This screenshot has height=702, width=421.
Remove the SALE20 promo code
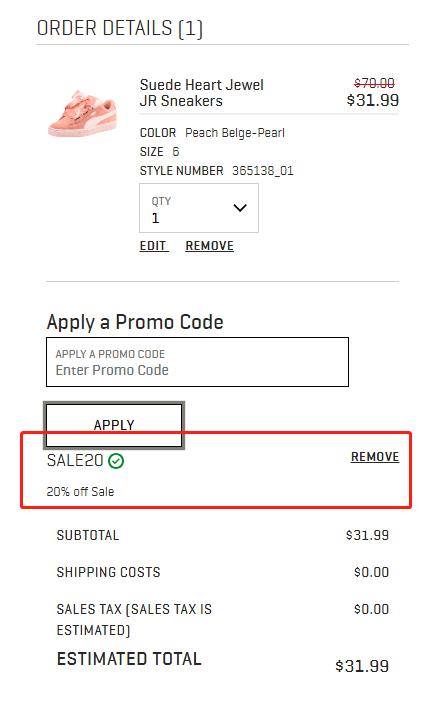point(375,457)
